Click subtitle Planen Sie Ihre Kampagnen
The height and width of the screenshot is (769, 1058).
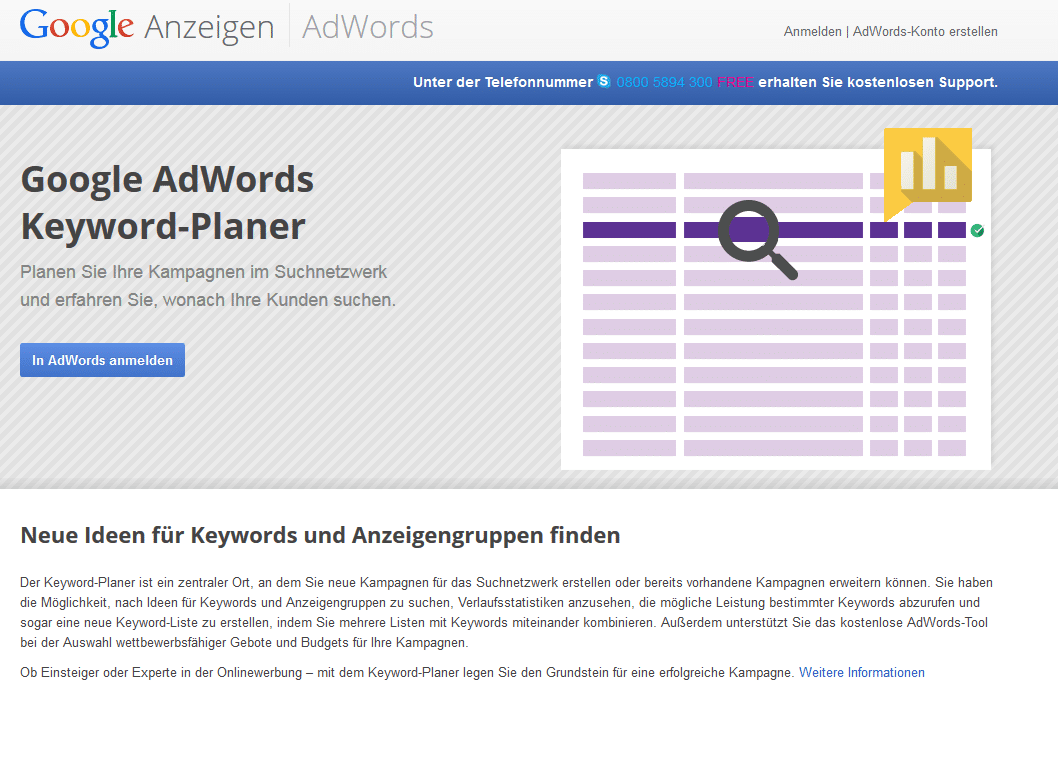click(208, 286)
